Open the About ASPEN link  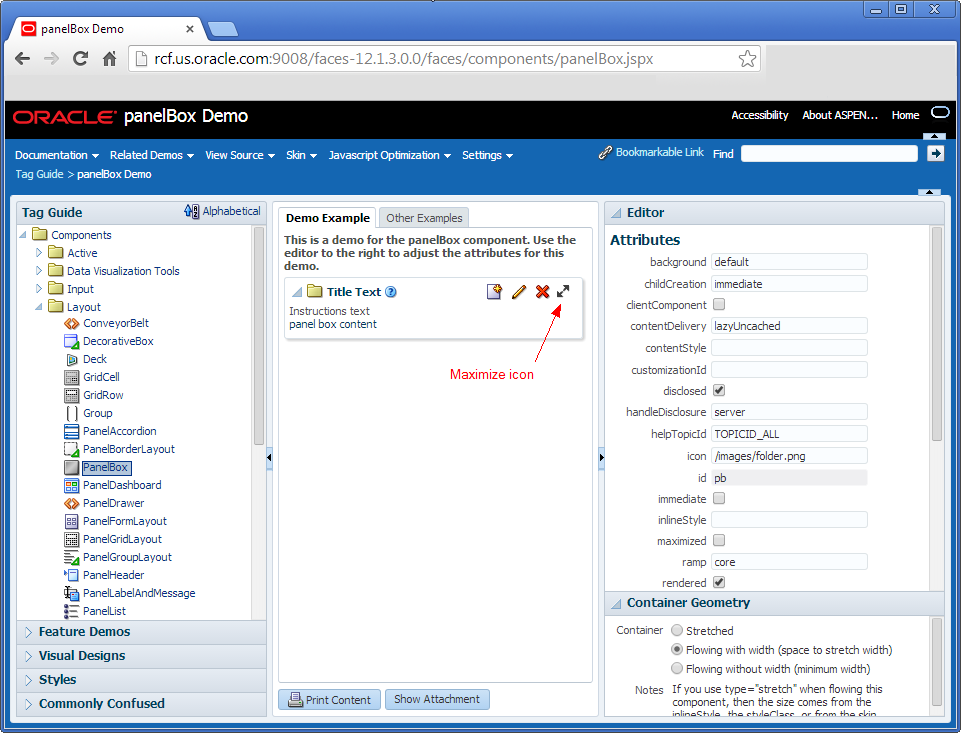(x=840, y=115)
